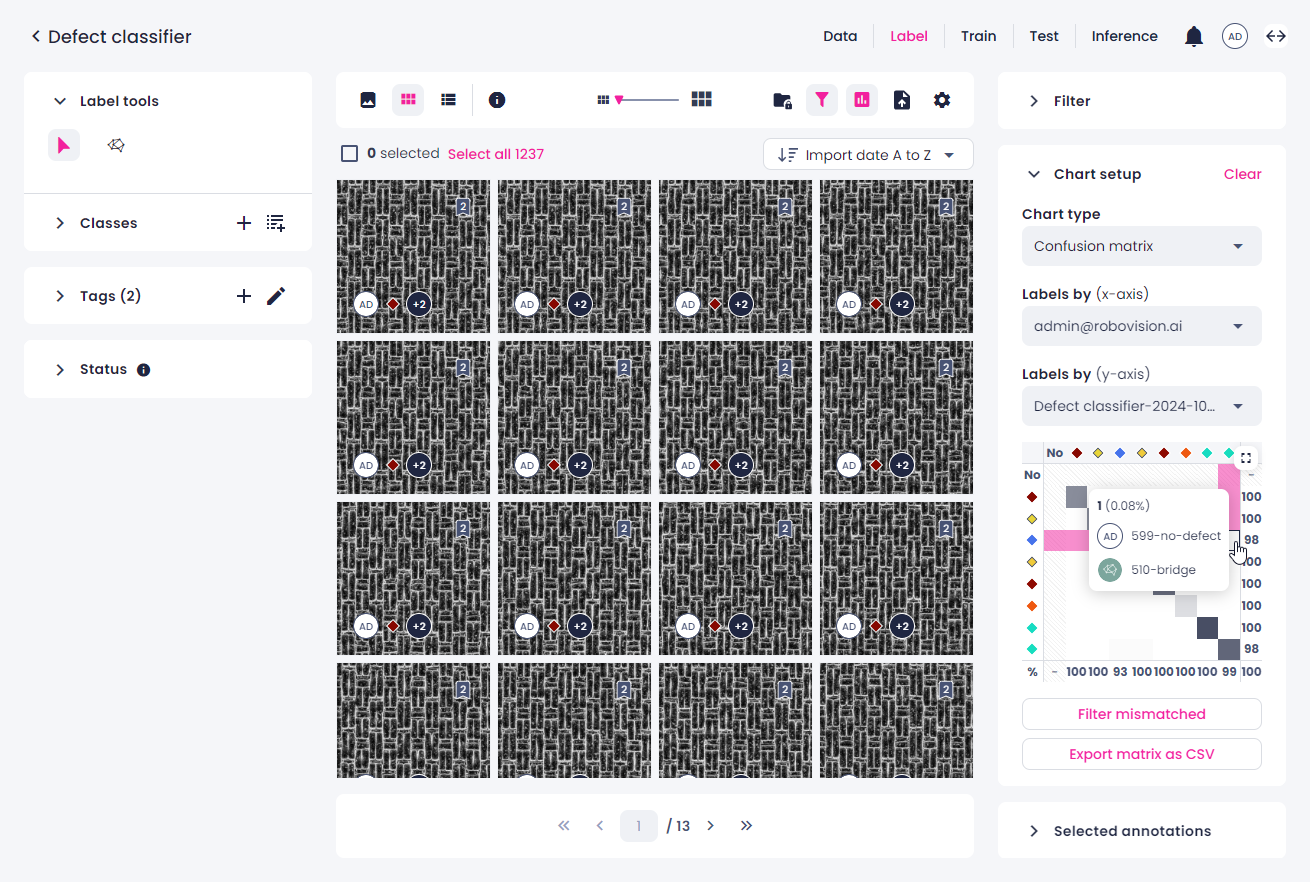The height and width of the screenshot is (882, 1310).
Task: Open the Chart type dropdown
Action: [1141, 246]
